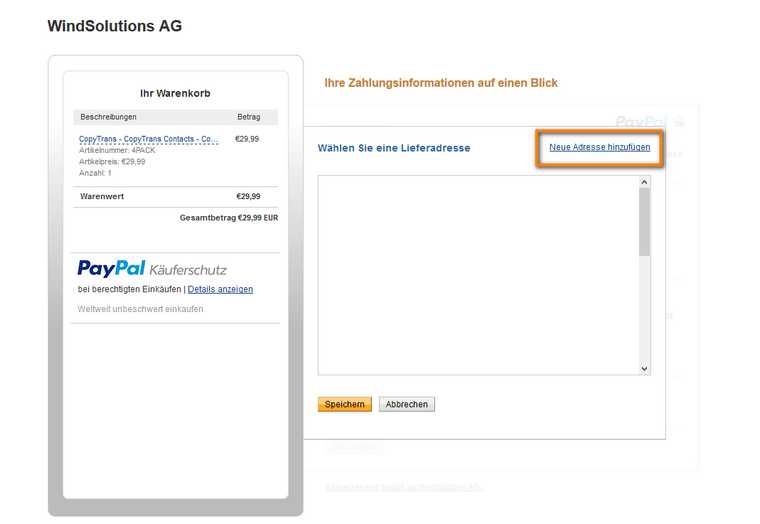The height and width of the screenshot is (524, 760).
Task: Click the 'Ihr Warenkorb' title
Action: pyautogui.click(x=175, y=93)
